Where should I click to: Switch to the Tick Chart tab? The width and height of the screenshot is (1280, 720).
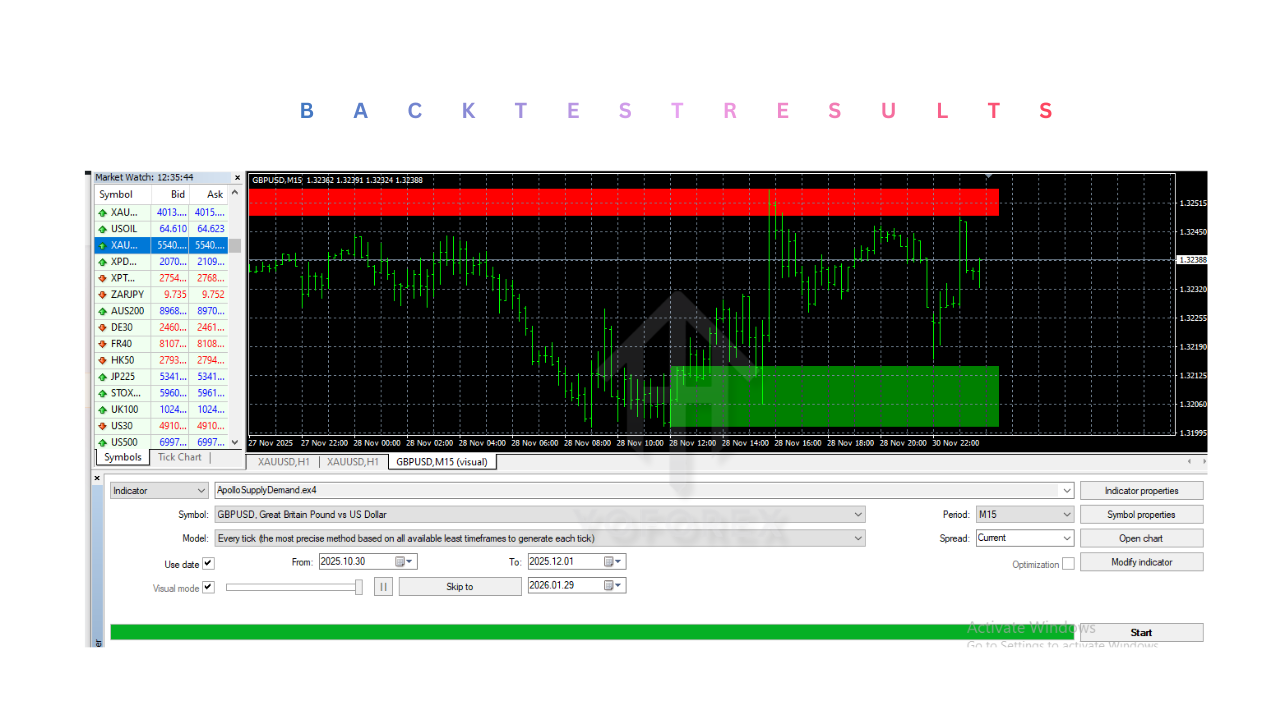pyautogui.click(x=179, y=457)
